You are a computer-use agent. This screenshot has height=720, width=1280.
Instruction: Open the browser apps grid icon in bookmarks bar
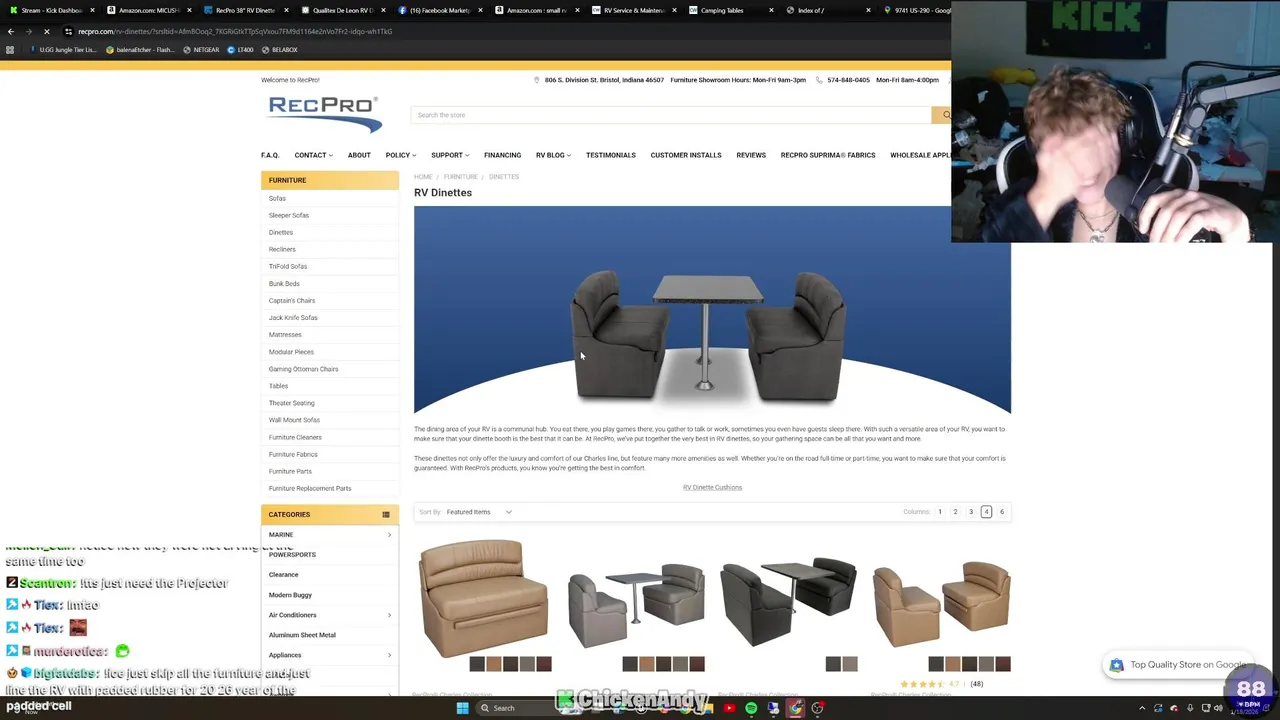(10, 49)
